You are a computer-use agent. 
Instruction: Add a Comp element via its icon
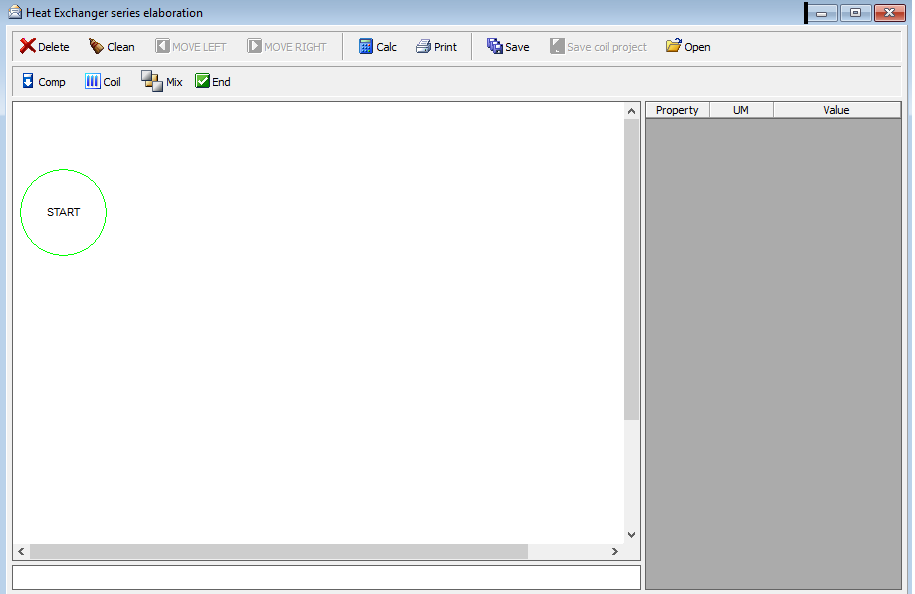[28, 81]
